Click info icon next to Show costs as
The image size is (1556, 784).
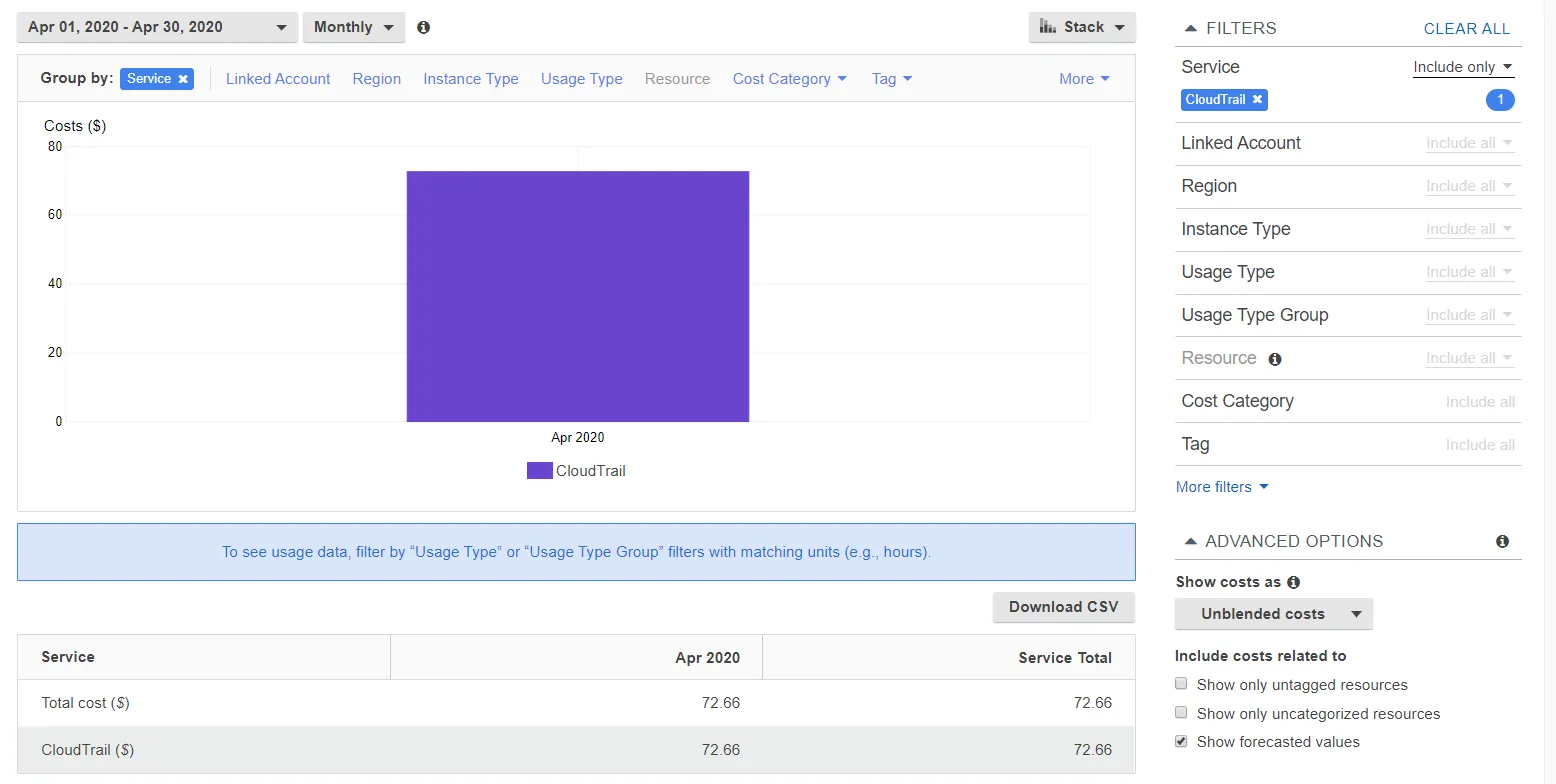pyautogui.click(x=1293, y=582)
